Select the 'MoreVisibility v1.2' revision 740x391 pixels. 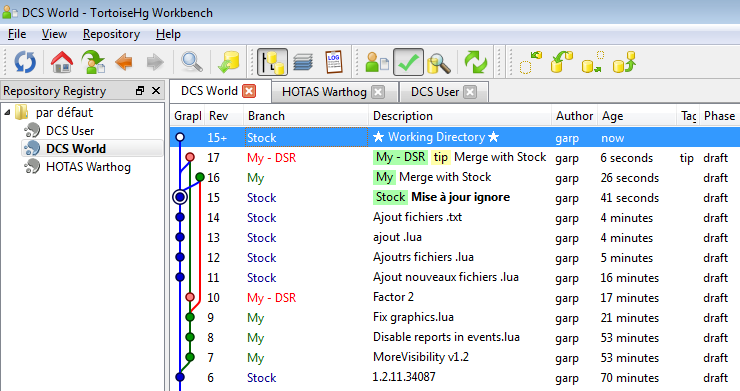click(455, 357)
